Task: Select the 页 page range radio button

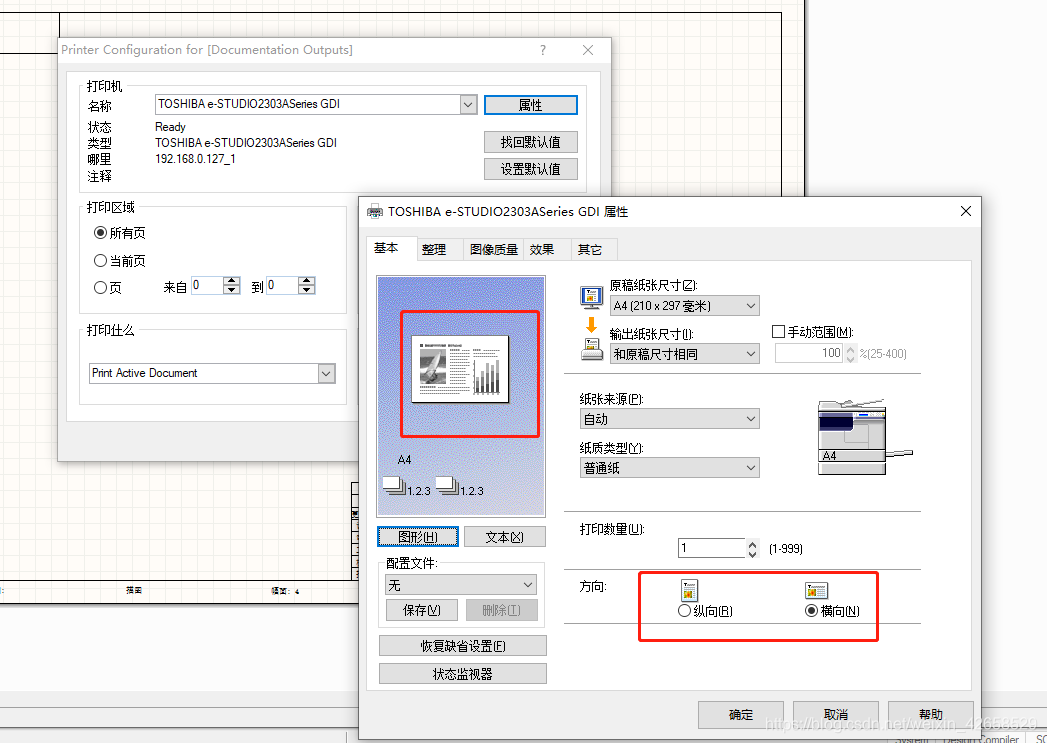Action: click(x=100, y=288)
